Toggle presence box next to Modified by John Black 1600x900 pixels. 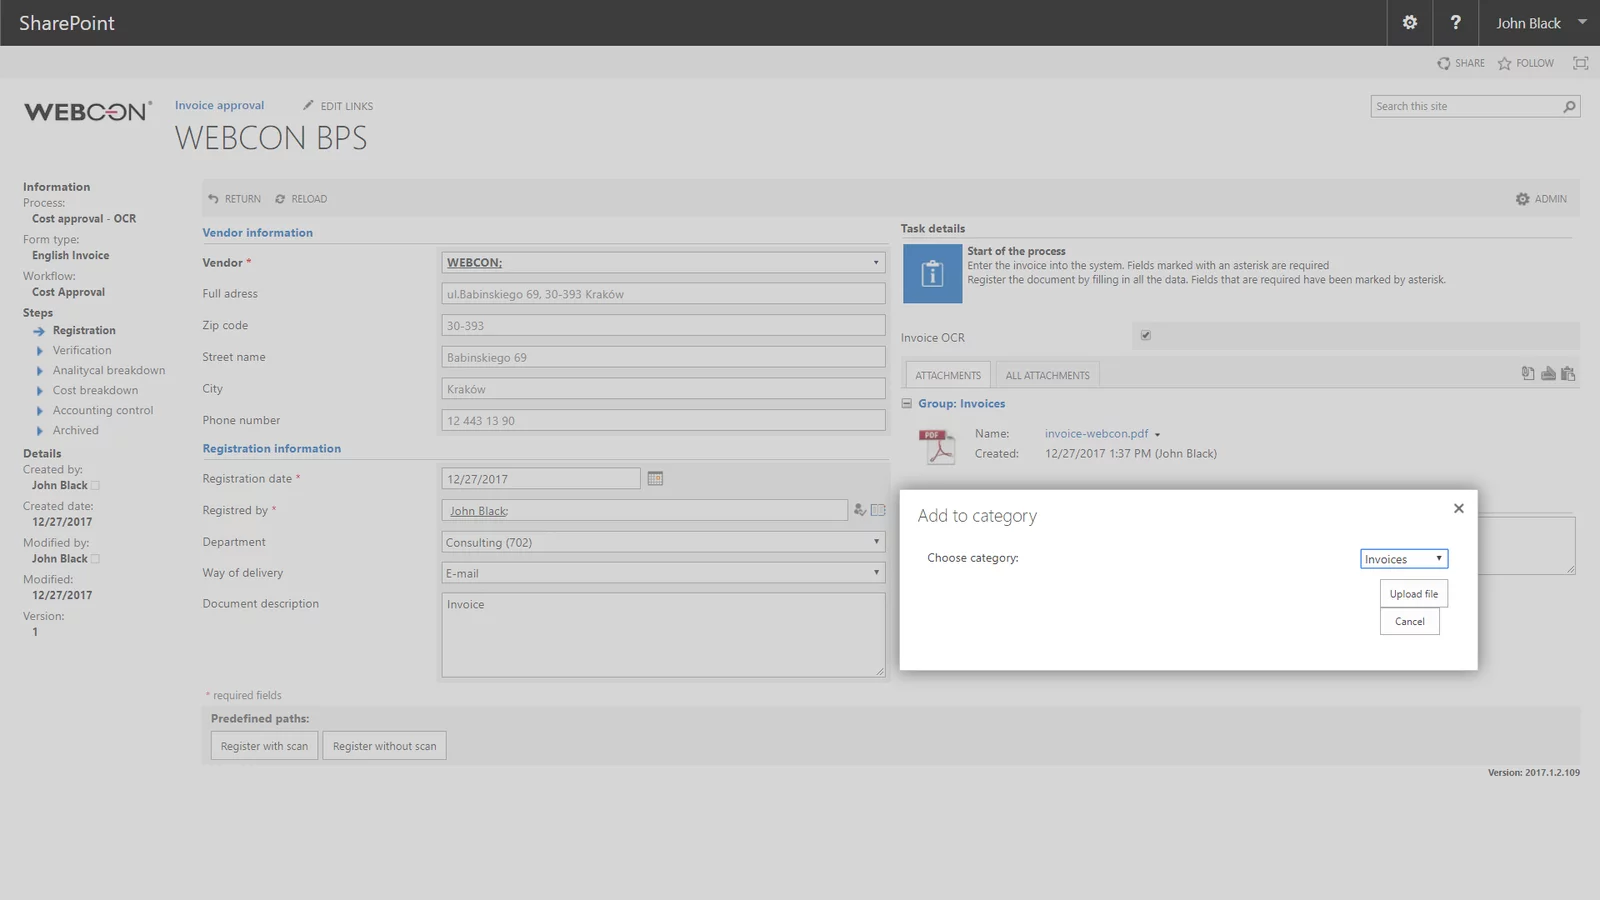[x=96, y=559]
